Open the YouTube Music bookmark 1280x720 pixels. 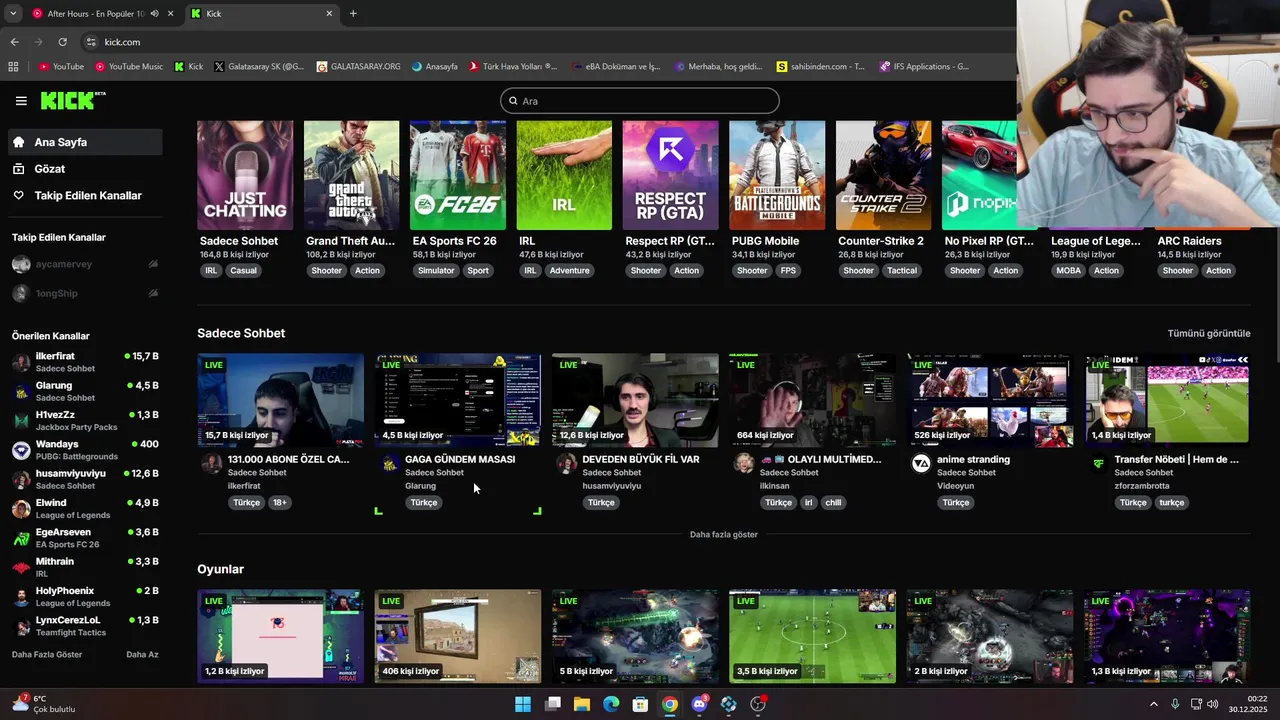click(129, 67)
